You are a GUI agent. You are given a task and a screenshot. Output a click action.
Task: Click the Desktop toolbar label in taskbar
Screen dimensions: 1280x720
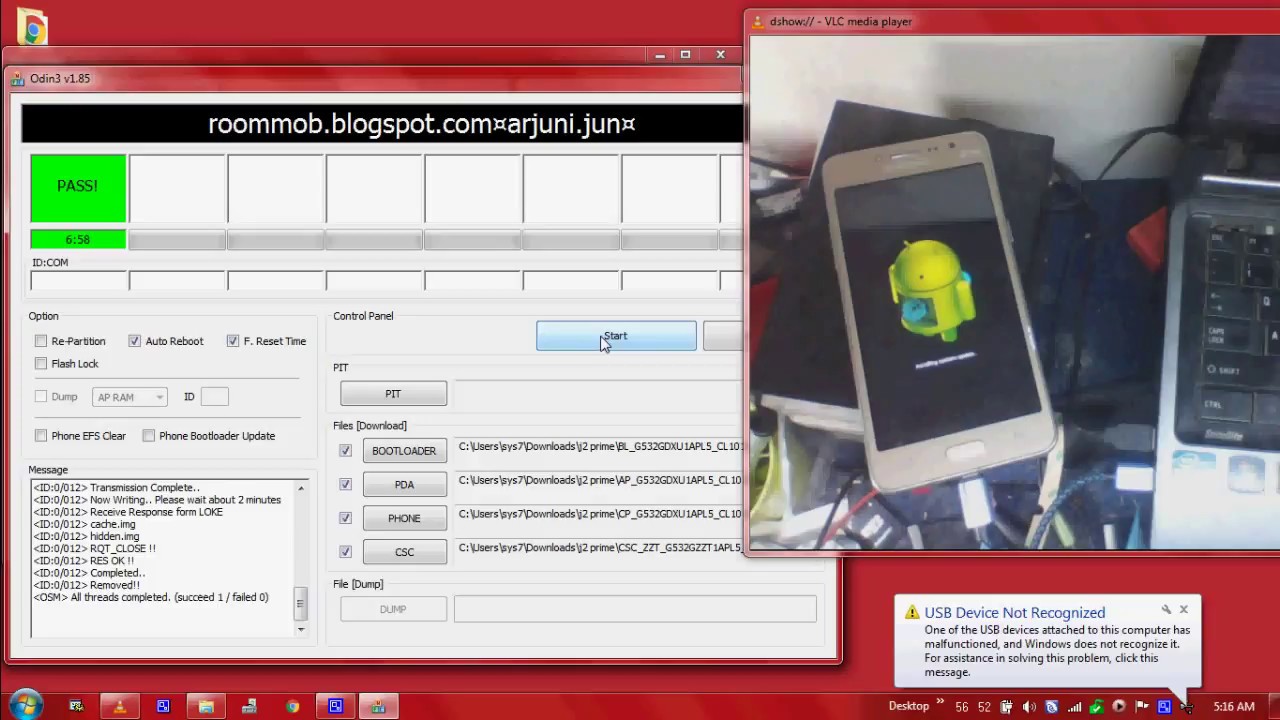tap(908, 706)
